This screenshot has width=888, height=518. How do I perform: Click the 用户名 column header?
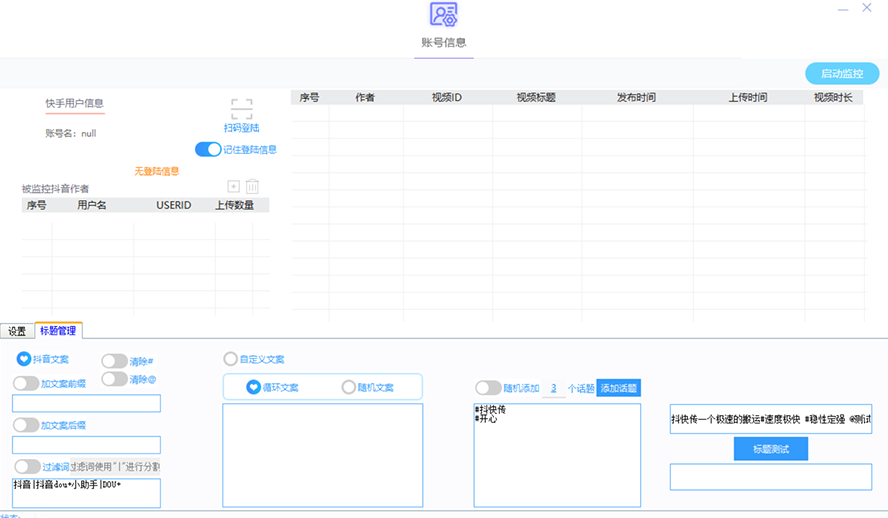92,205
